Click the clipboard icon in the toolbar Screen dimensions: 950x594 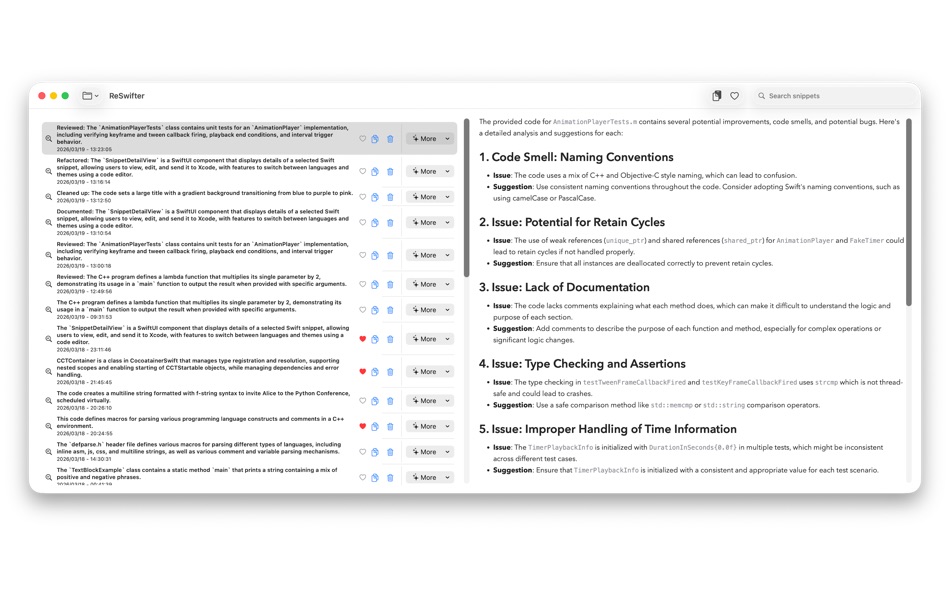(717, 95)
